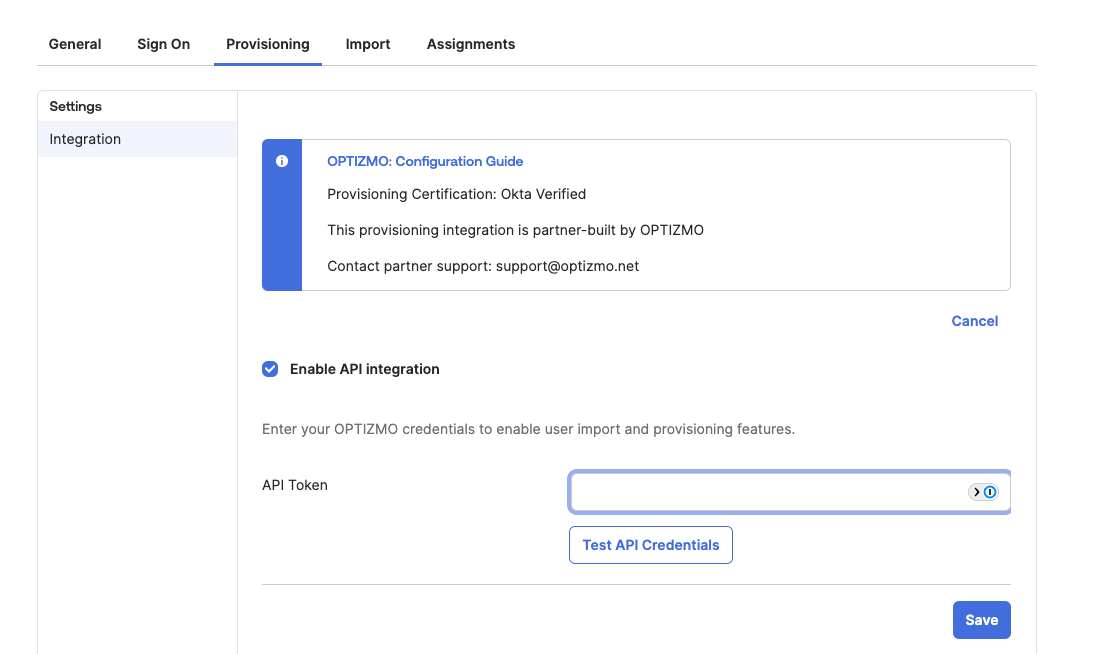1093x654 pixels.
Task: Click the API Token label
Action: click(x=294, y=485)
